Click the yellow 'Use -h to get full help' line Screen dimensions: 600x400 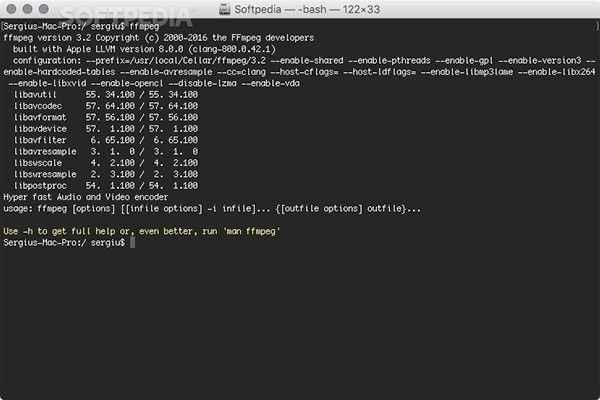(142, 231)
